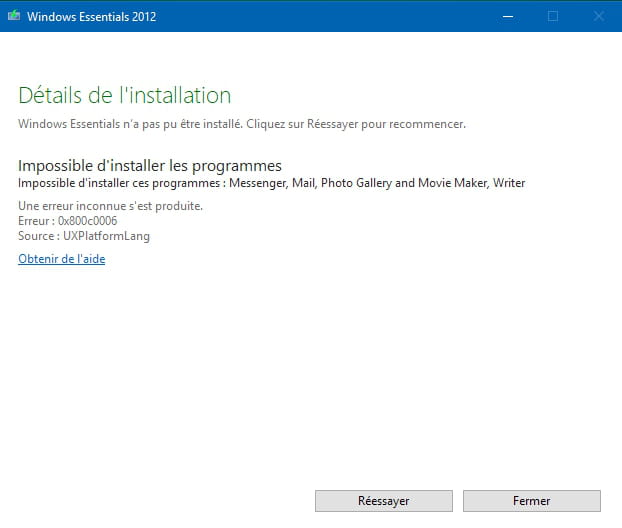
Task: Click the Impossible d'installer les programmes heading
Action: tap(150, 165)
